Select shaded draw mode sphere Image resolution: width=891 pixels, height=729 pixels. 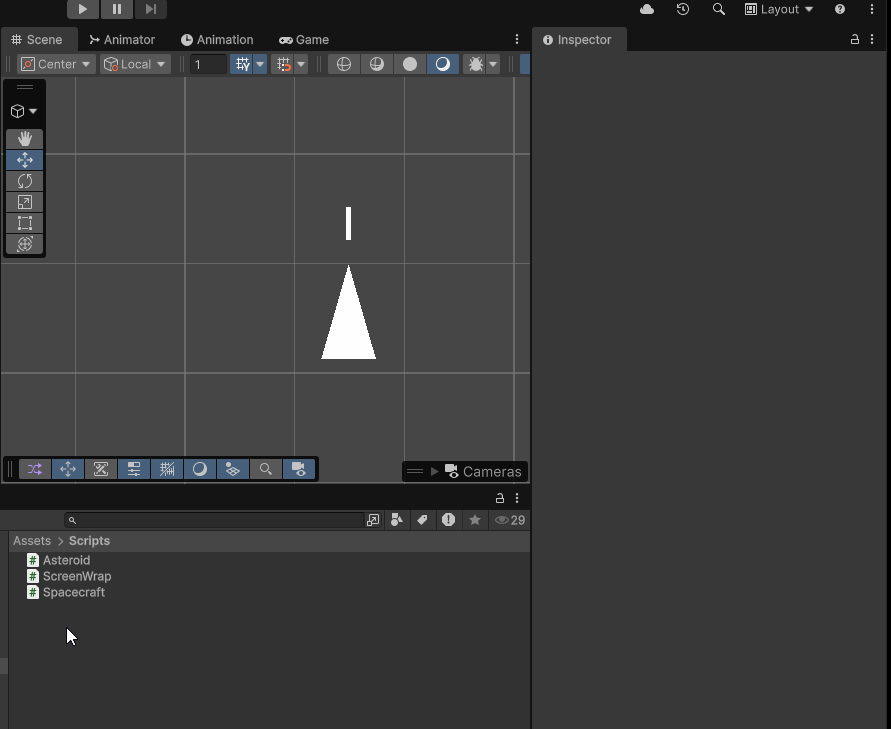pyautogui.click(x=443, y=64)
